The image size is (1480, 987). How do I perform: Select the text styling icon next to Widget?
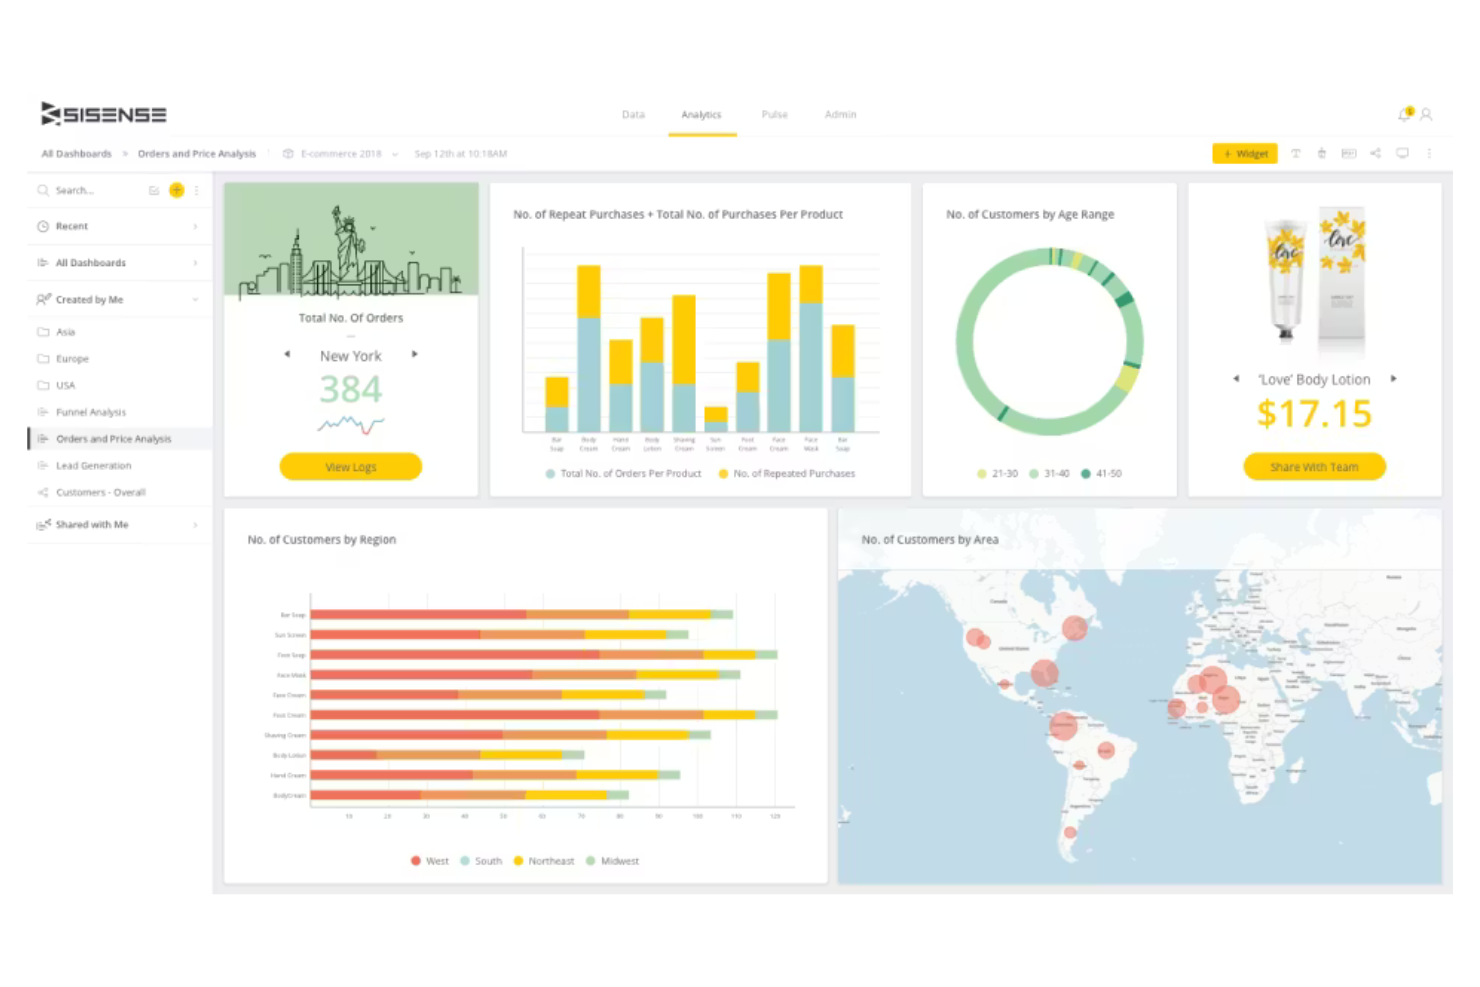(x=1296, y=153)
